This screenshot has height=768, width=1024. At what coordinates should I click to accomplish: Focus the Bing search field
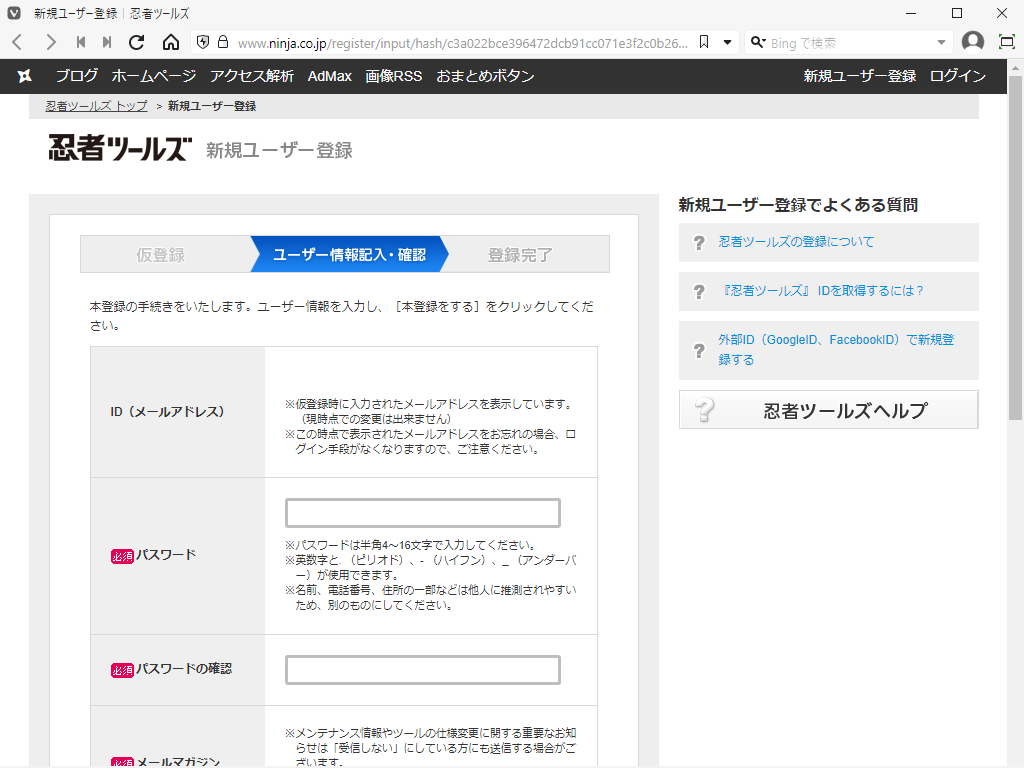coord(850,43)
